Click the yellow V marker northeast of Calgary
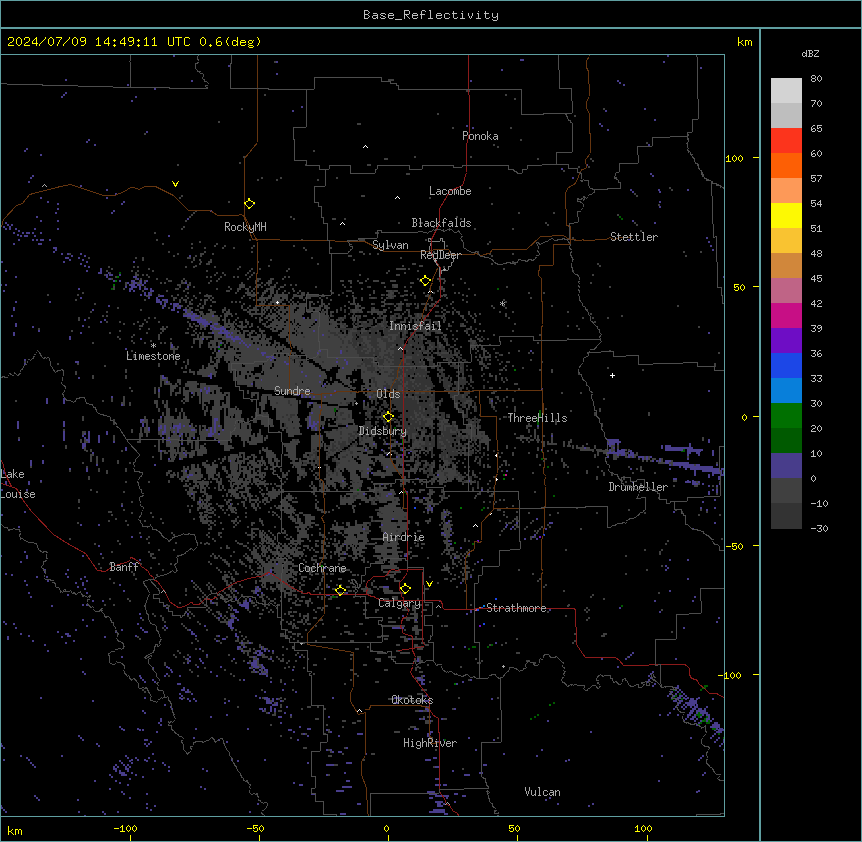Viewport: 862px width, 842px height. (x=429, y=584)
